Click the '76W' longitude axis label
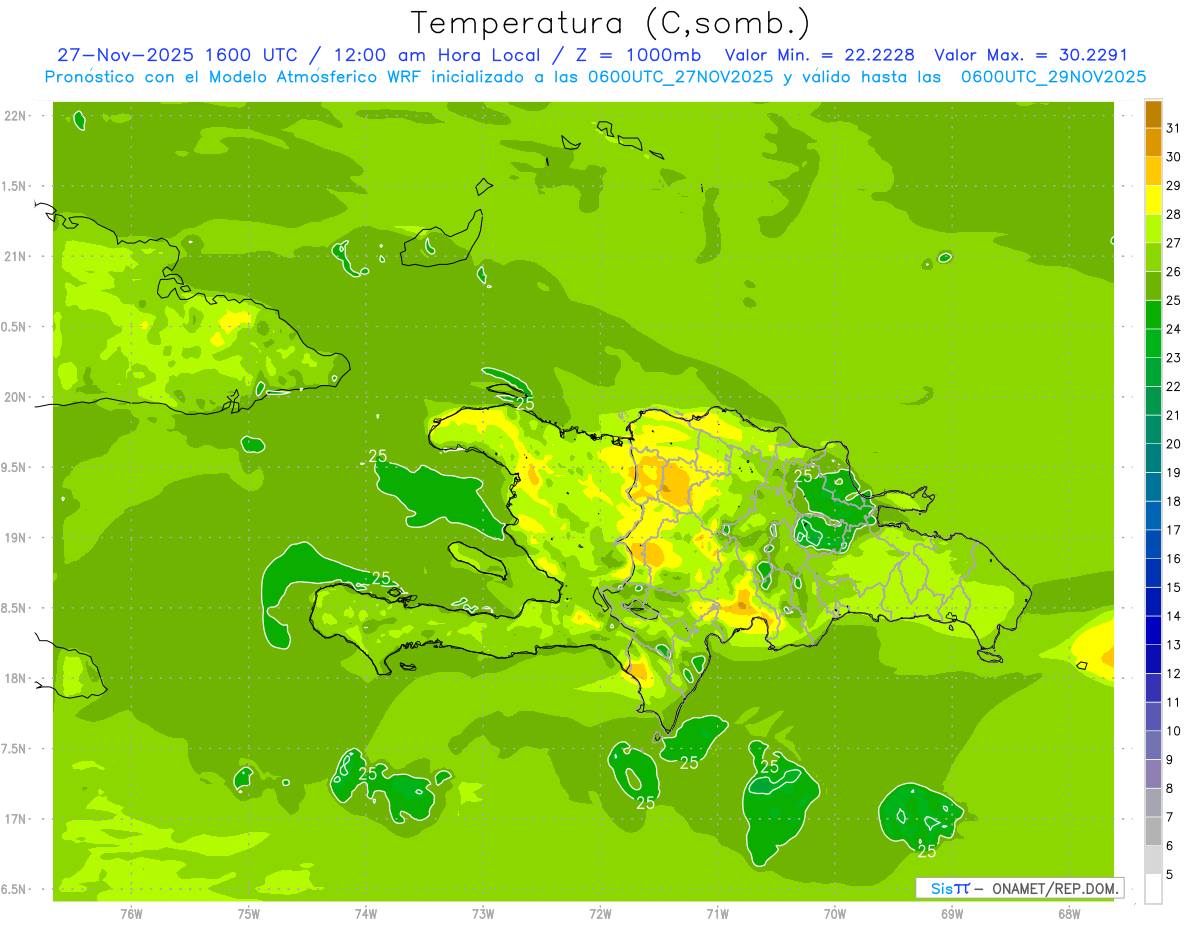1200x927 pixels. click(x=131, y=913)
